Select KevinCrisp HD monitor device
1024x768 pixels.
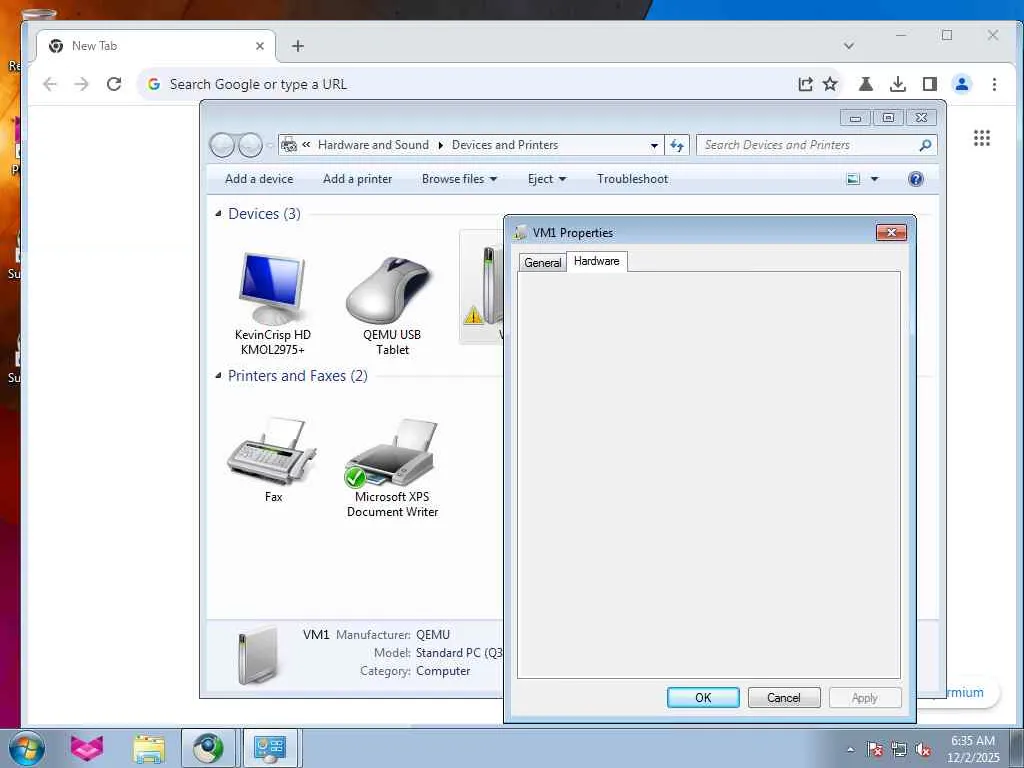click(272, 303)
